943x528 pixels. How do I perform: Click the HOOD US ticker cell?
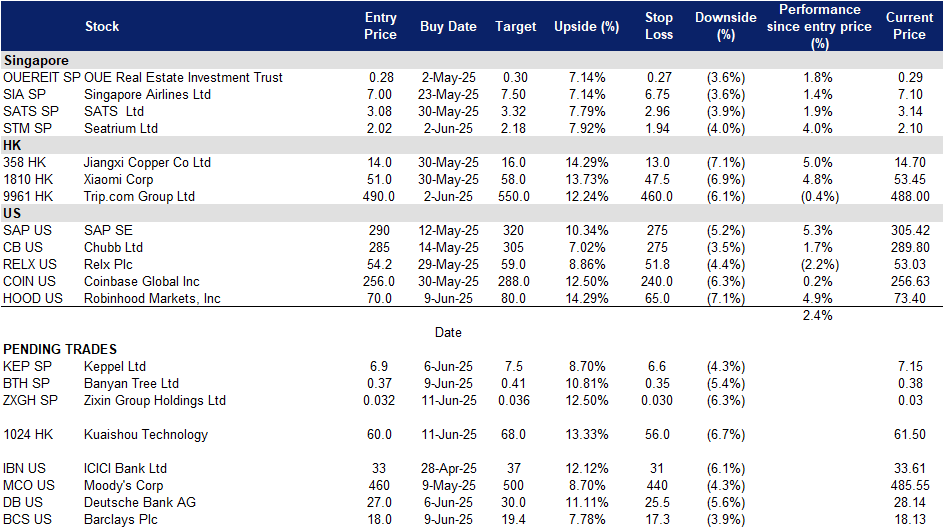pos(32,298)
